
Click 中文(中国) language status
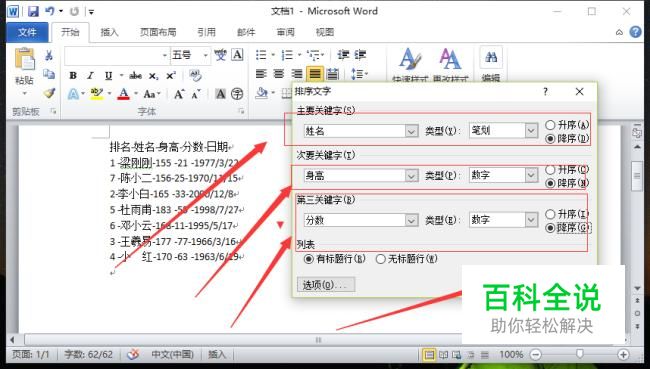click(172, 354)
